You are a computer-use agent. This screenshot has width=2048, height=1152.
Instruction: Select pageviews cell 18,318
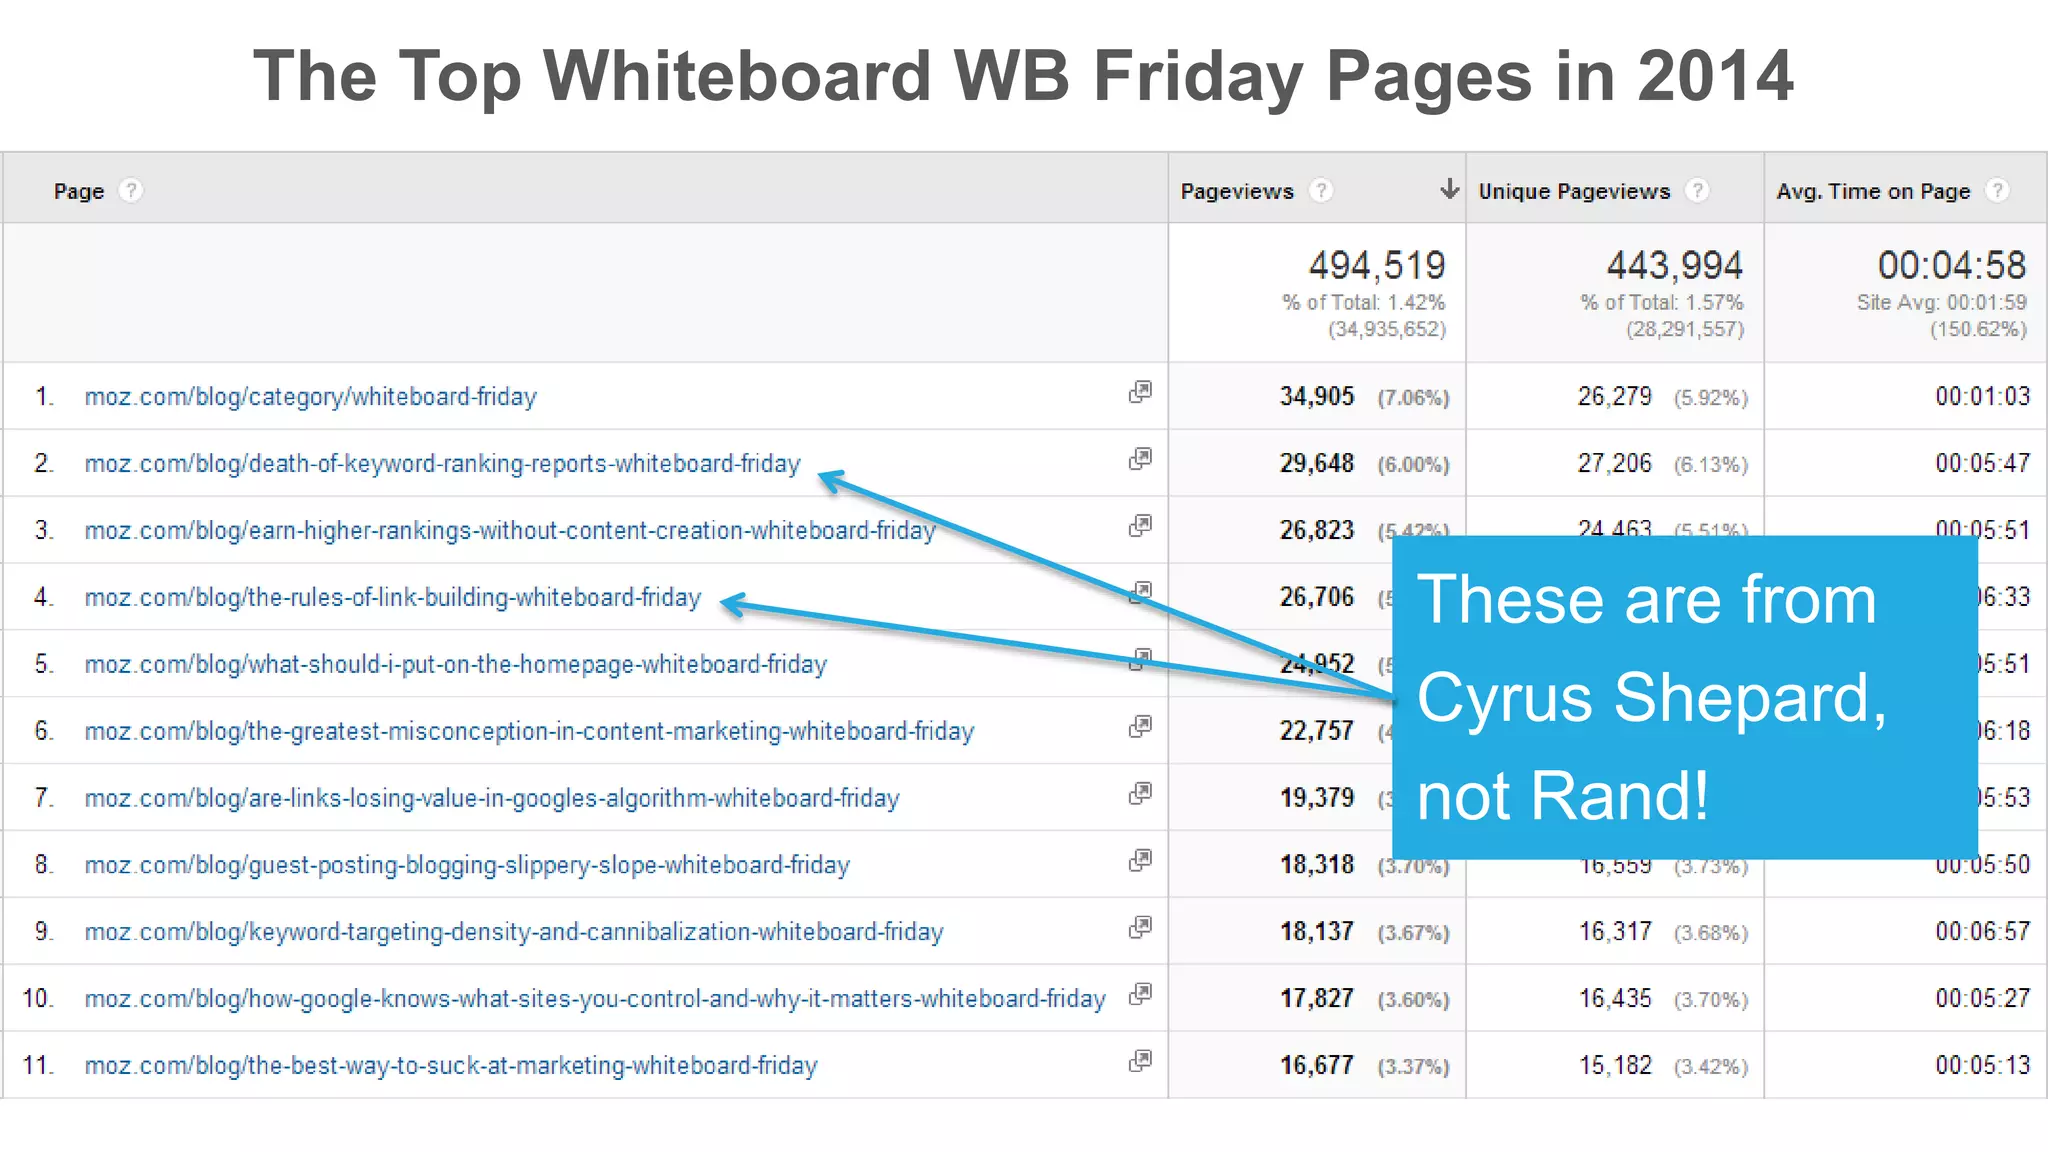1317,865
